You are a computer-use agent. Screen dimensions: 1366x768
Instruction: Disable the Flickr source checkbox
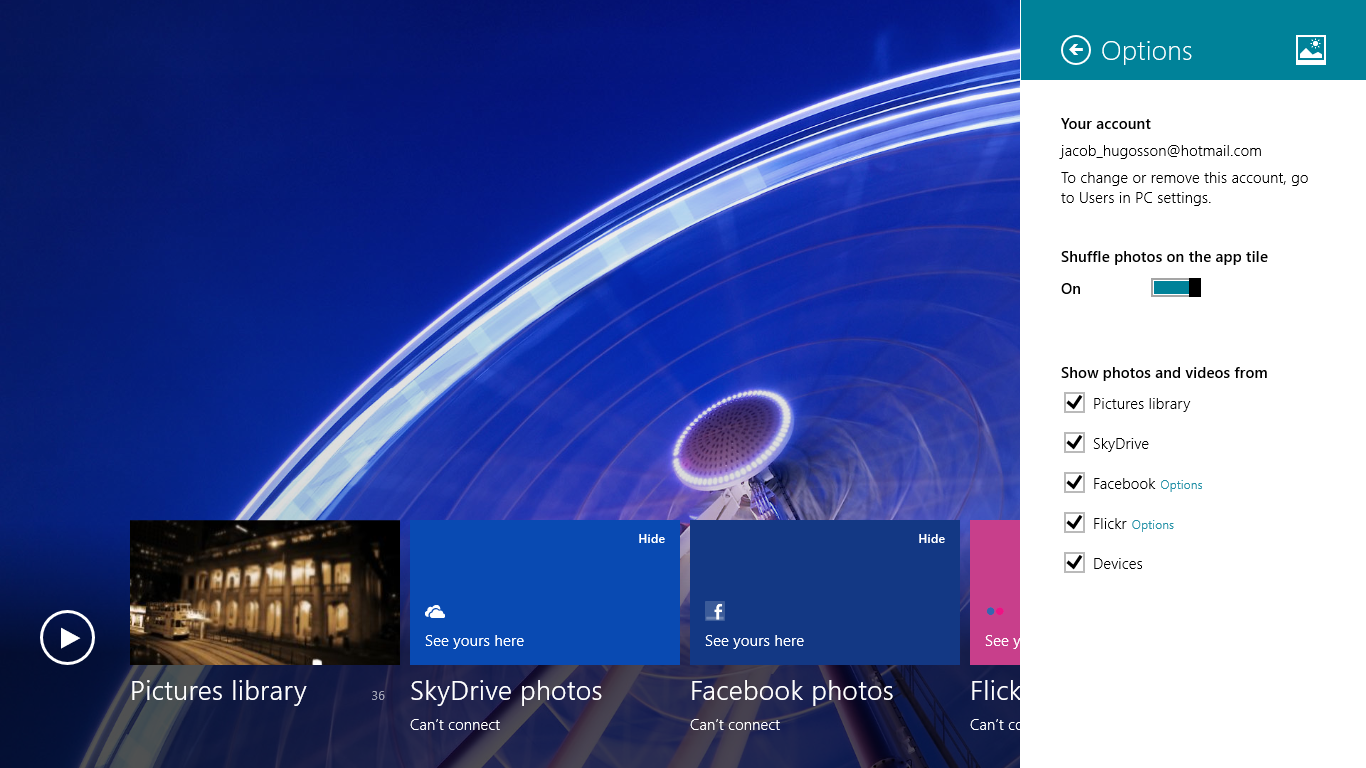[x=1075, y=523]
